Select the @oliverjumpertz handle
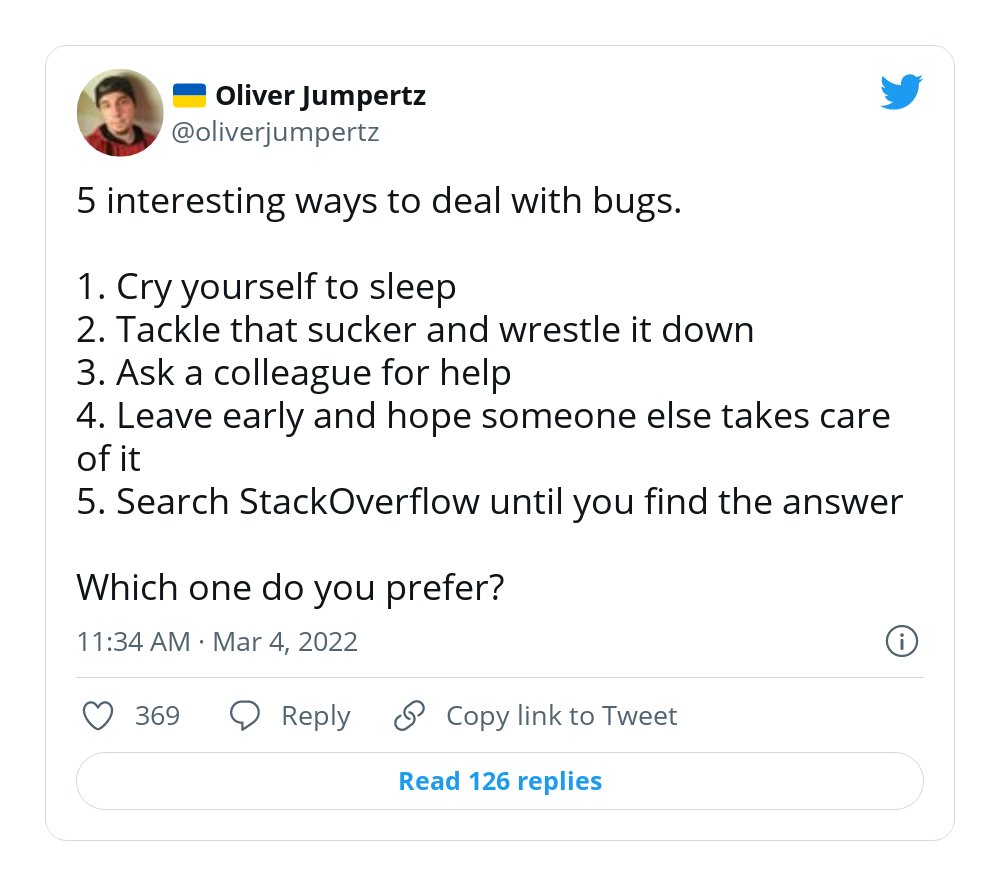The height and width of the screenshot is (886, 1000). (277, 131)
